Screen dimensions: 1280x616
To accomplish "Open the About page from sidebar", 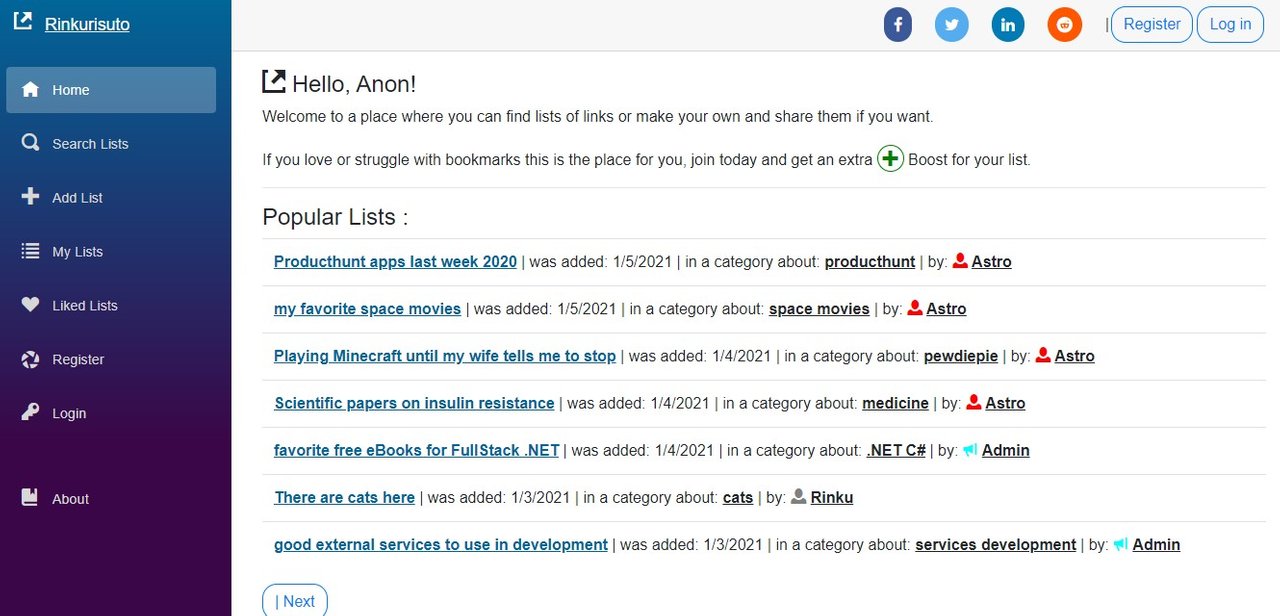I will pyautogui.click(x=111, y=498).
